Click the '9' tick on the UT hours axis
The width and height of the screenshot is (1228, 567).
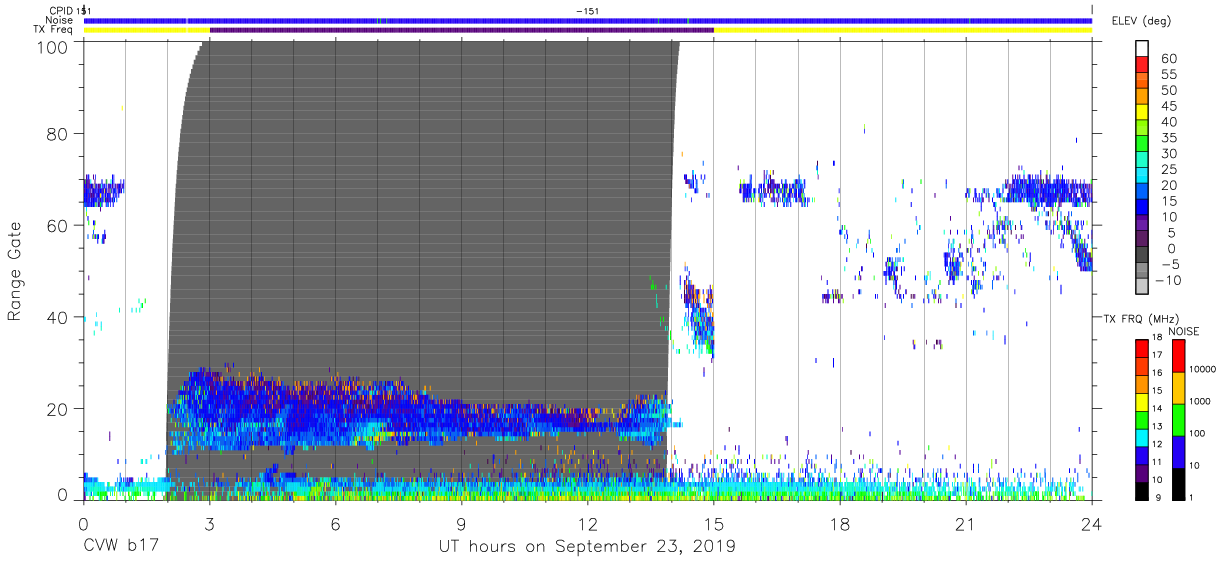(461, 524)
